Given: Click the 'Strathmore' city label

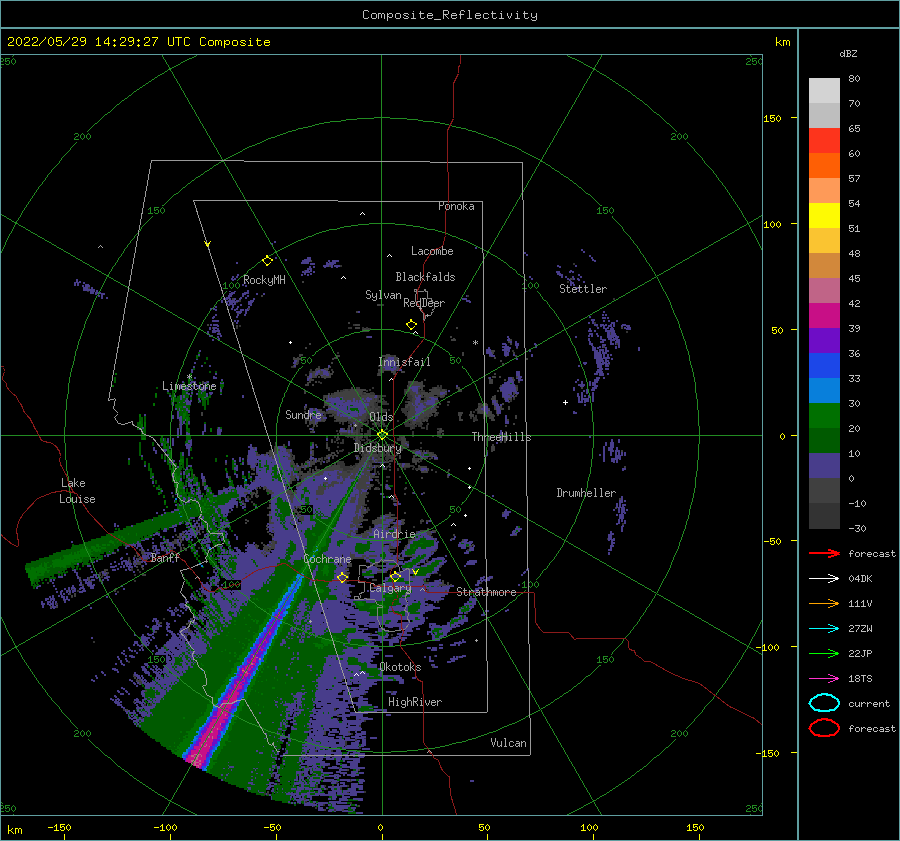Looking at the screenshot, I should 486,592.
